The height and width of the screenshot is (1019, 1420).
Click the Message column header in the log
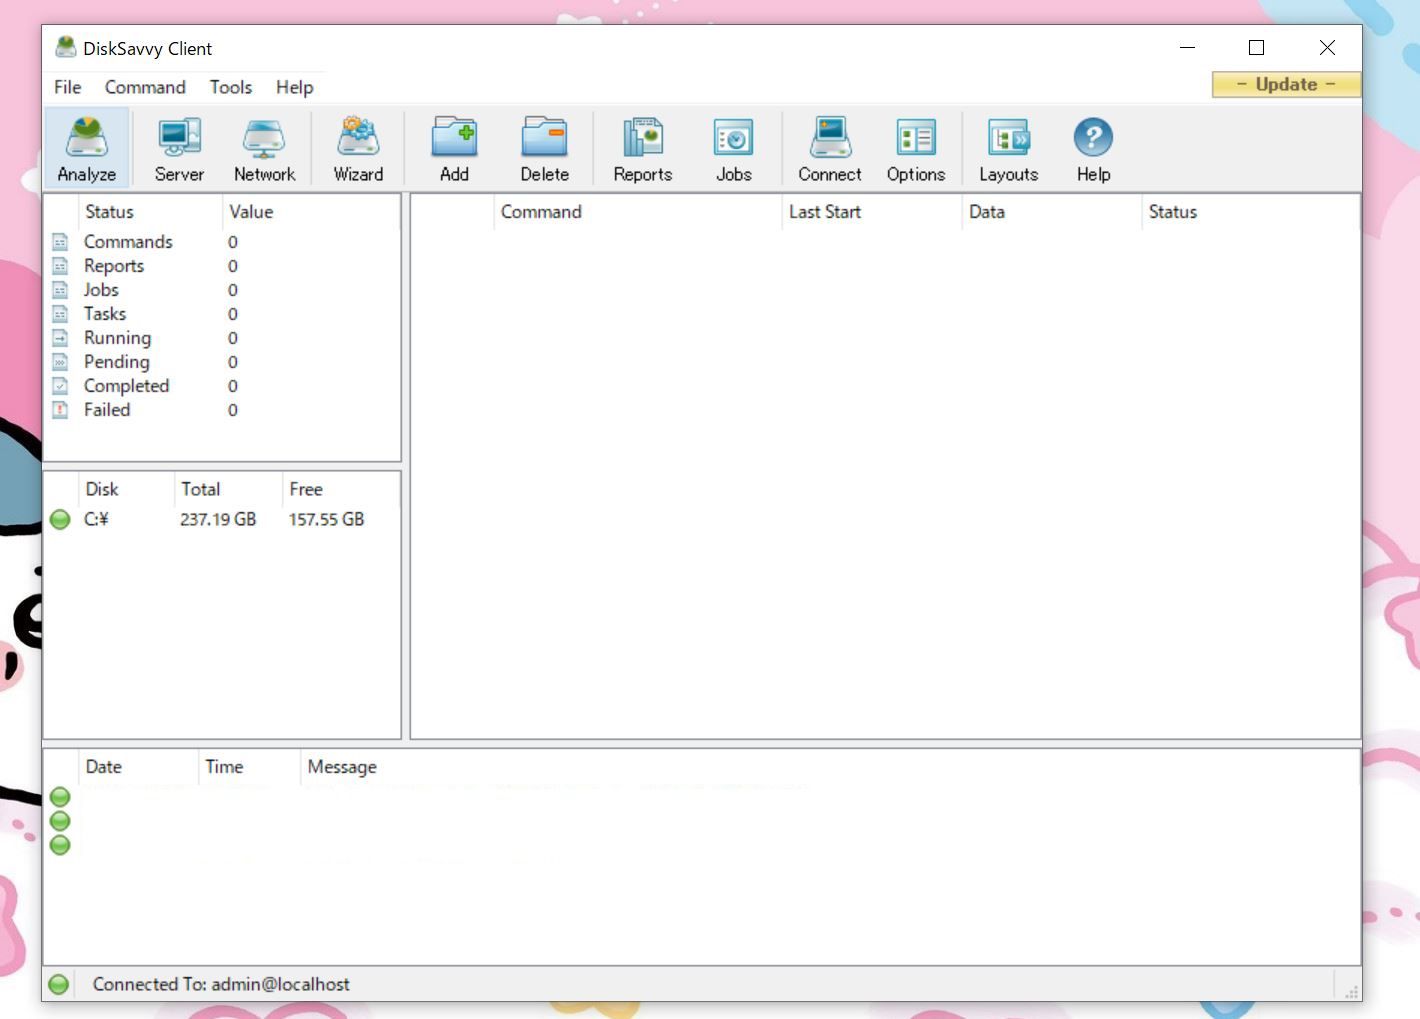point(342,767)
